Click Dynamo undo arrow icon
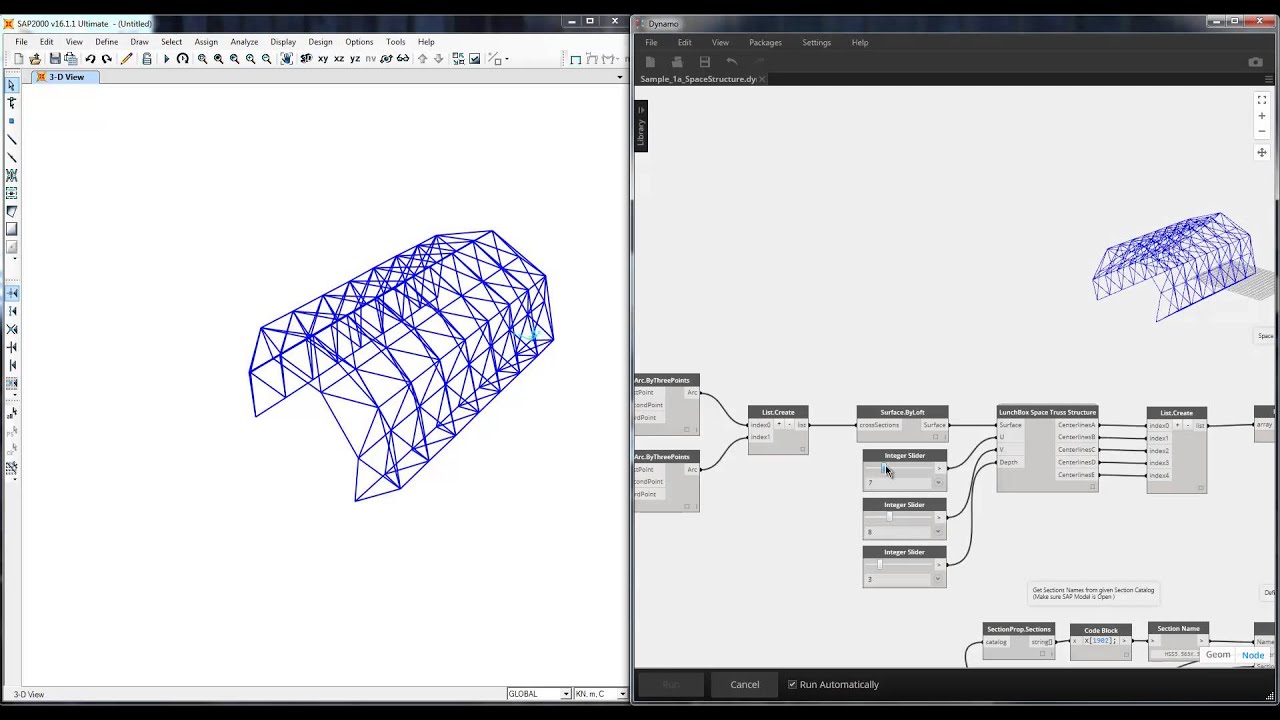The image size is (1280, 720). tap(732, 62)
